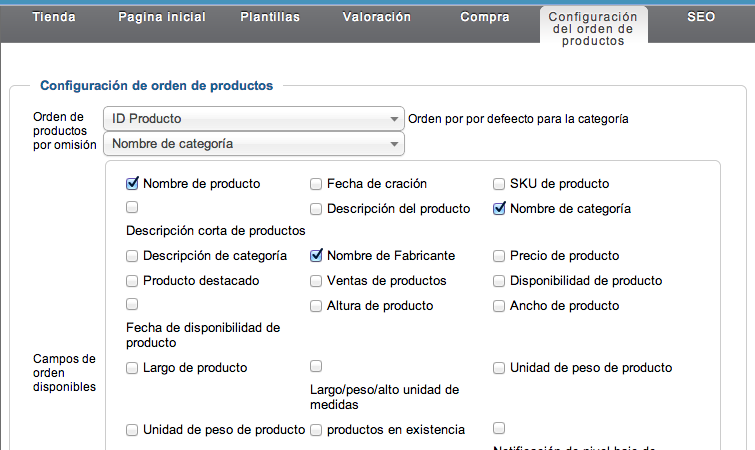Disable Nombre de Fabricante checkbox

[x=316, y=256]
